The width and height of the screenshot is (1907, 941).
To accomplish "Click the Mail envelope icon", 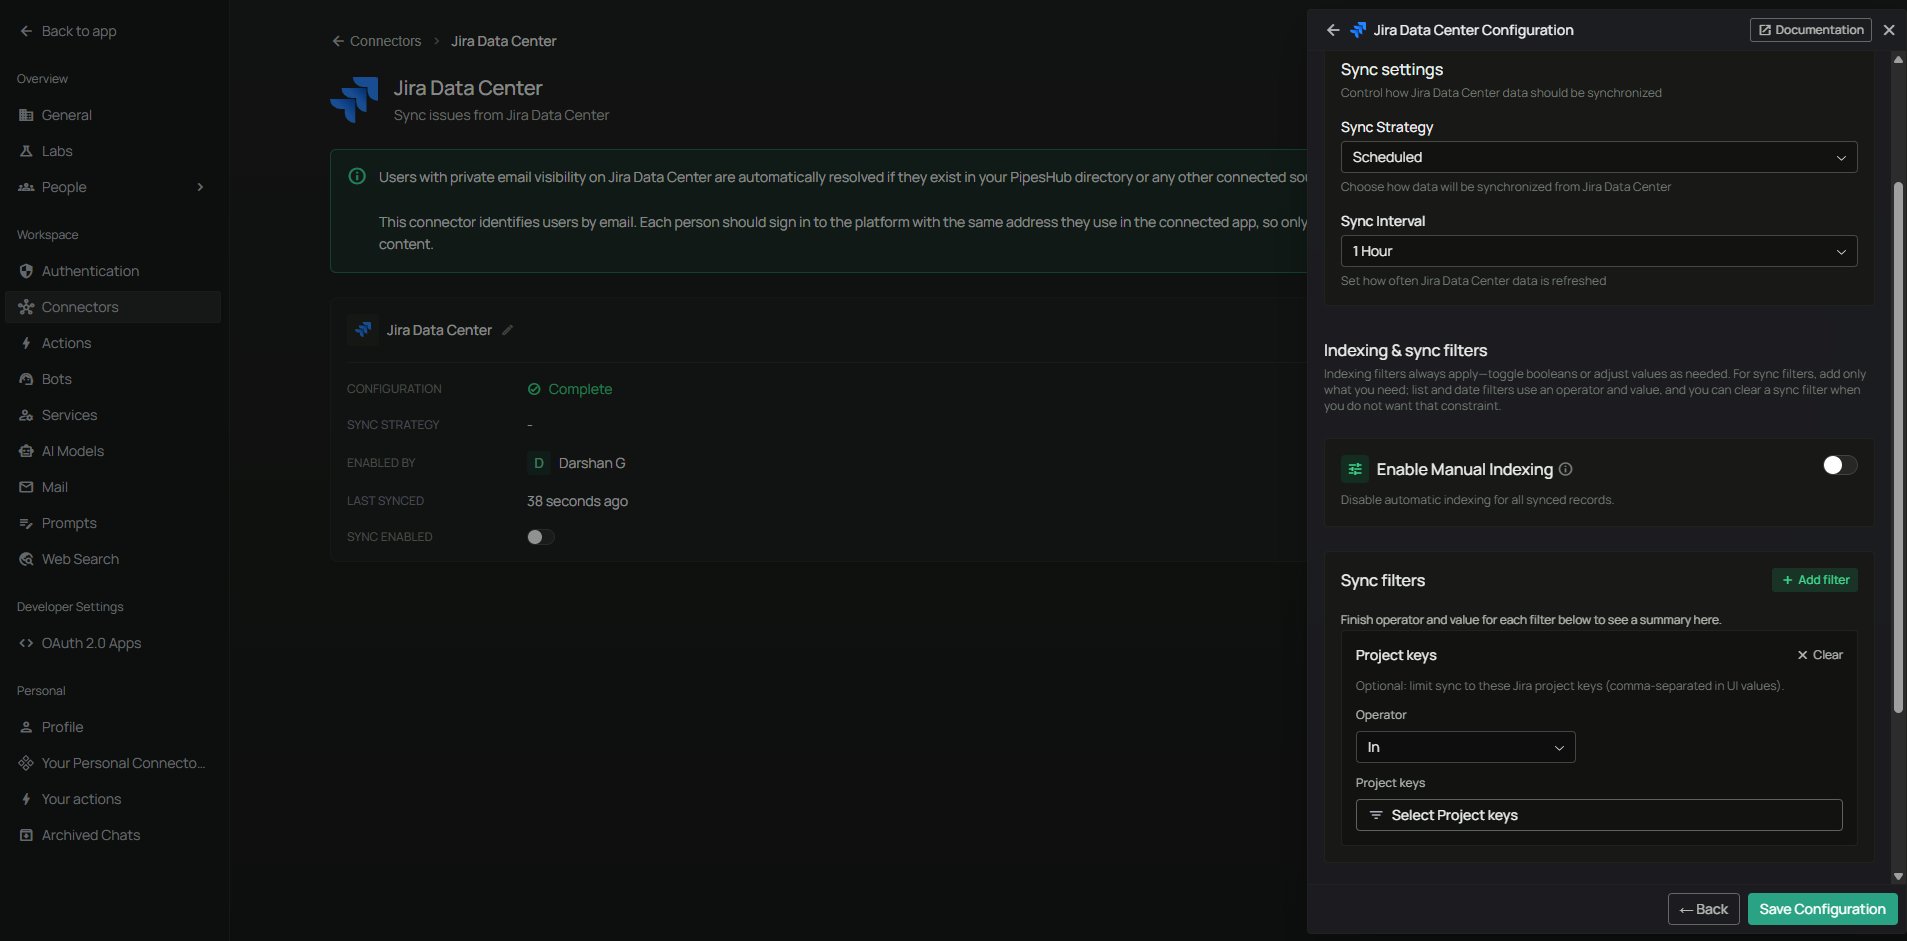I will 26,487.
